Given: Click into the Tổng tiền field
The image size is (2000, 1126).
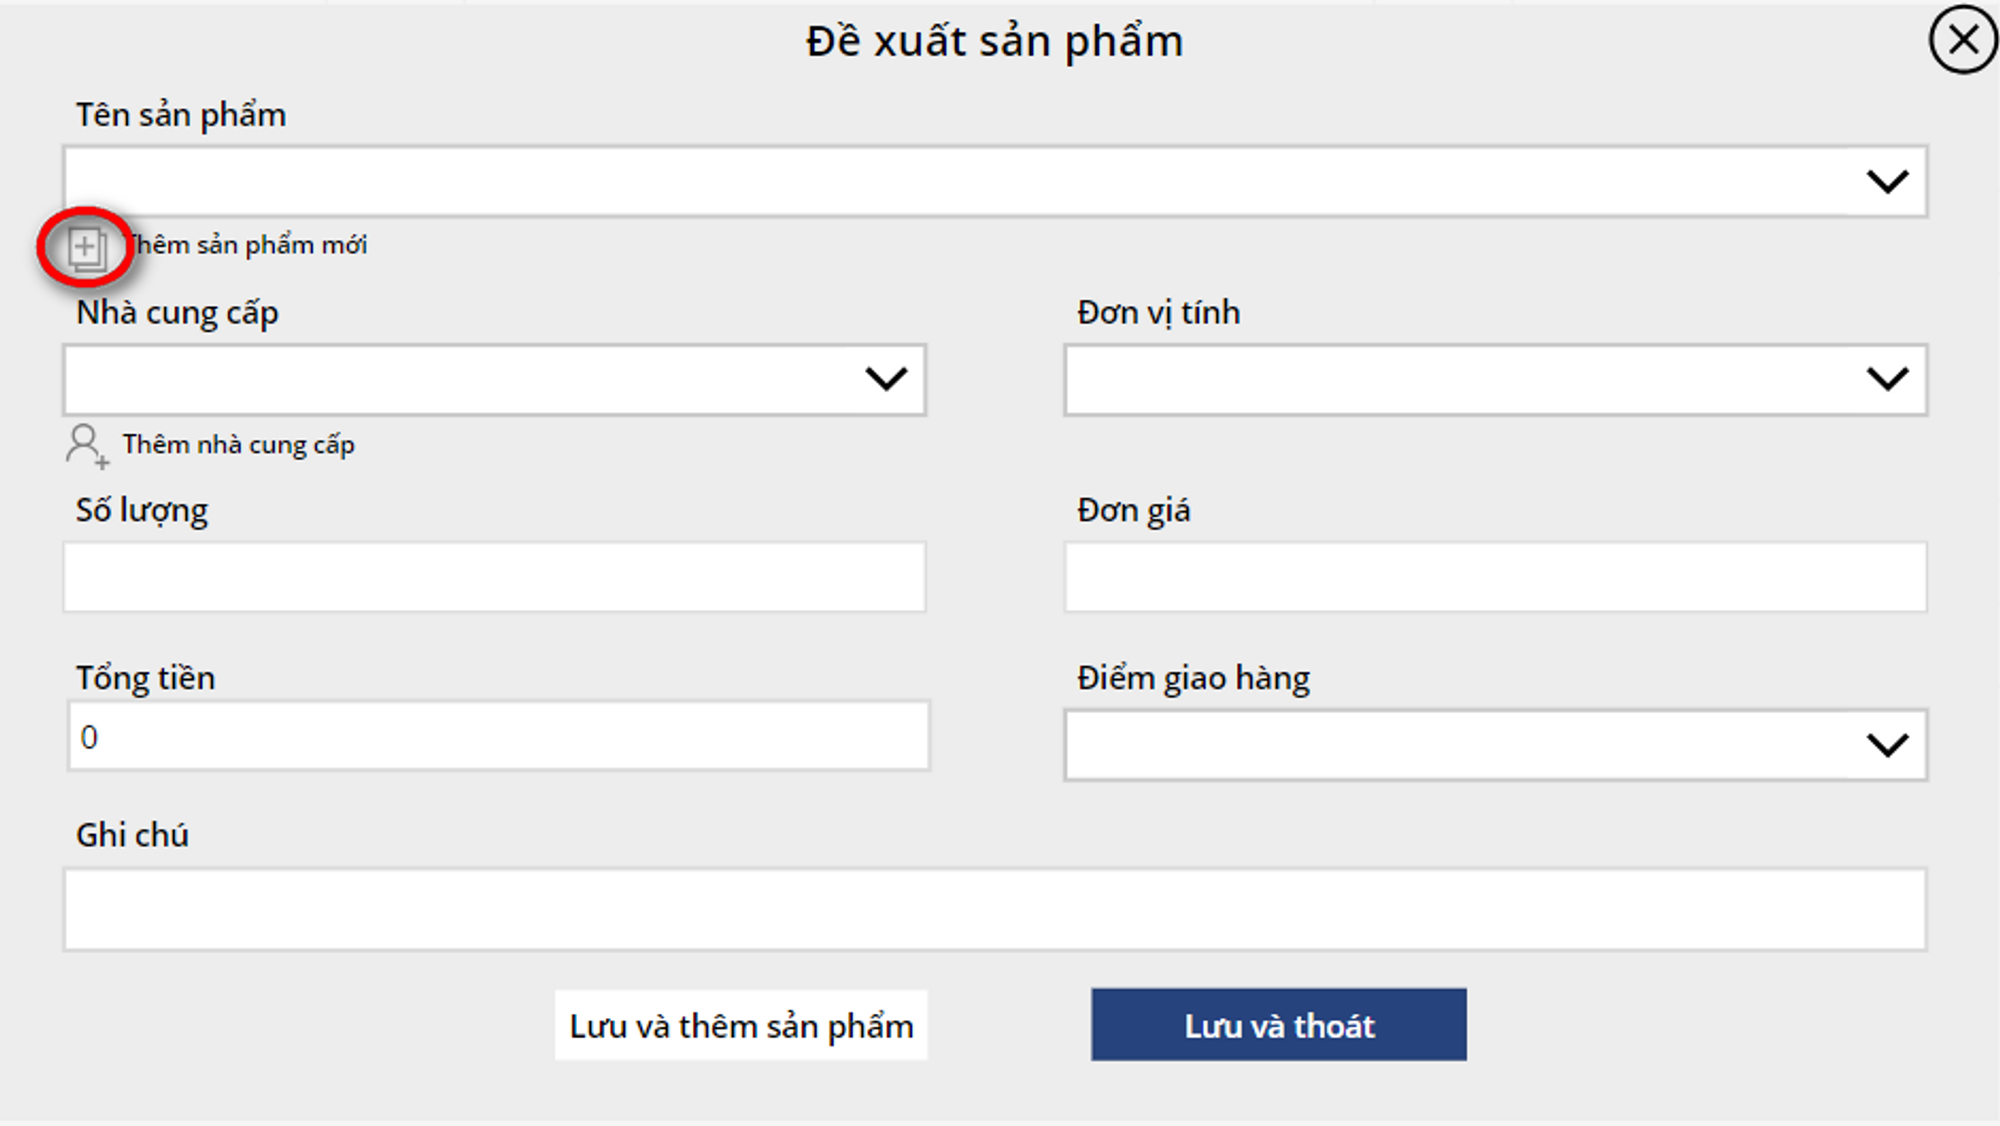Looking at the screenshot, I should [498, 737].
